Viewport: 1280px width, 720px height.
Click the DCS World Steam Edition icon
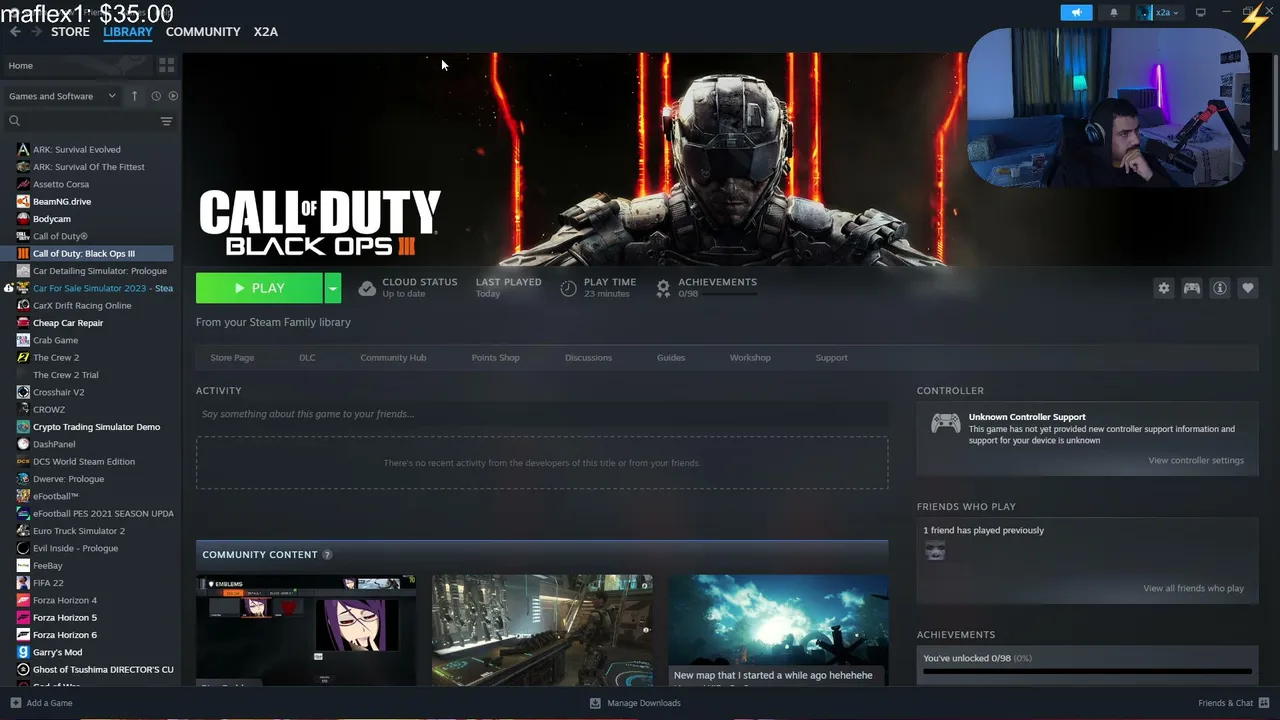tap(23, 462)
